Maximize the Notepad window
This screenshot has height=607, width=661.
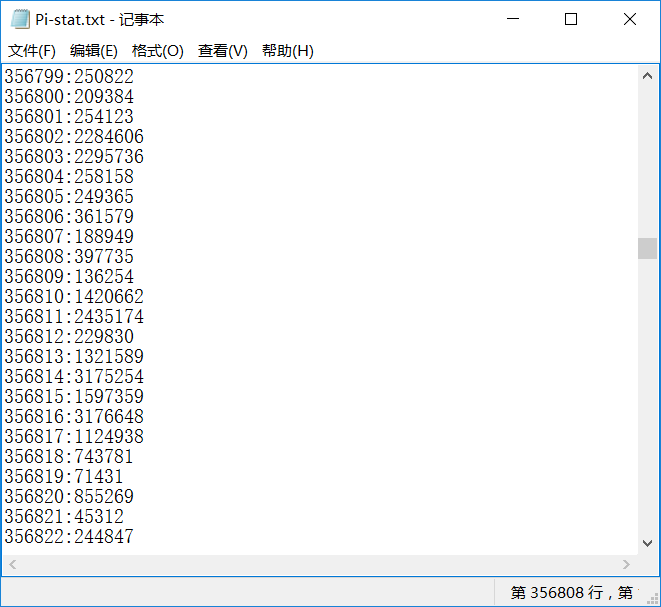coord(571,19)
